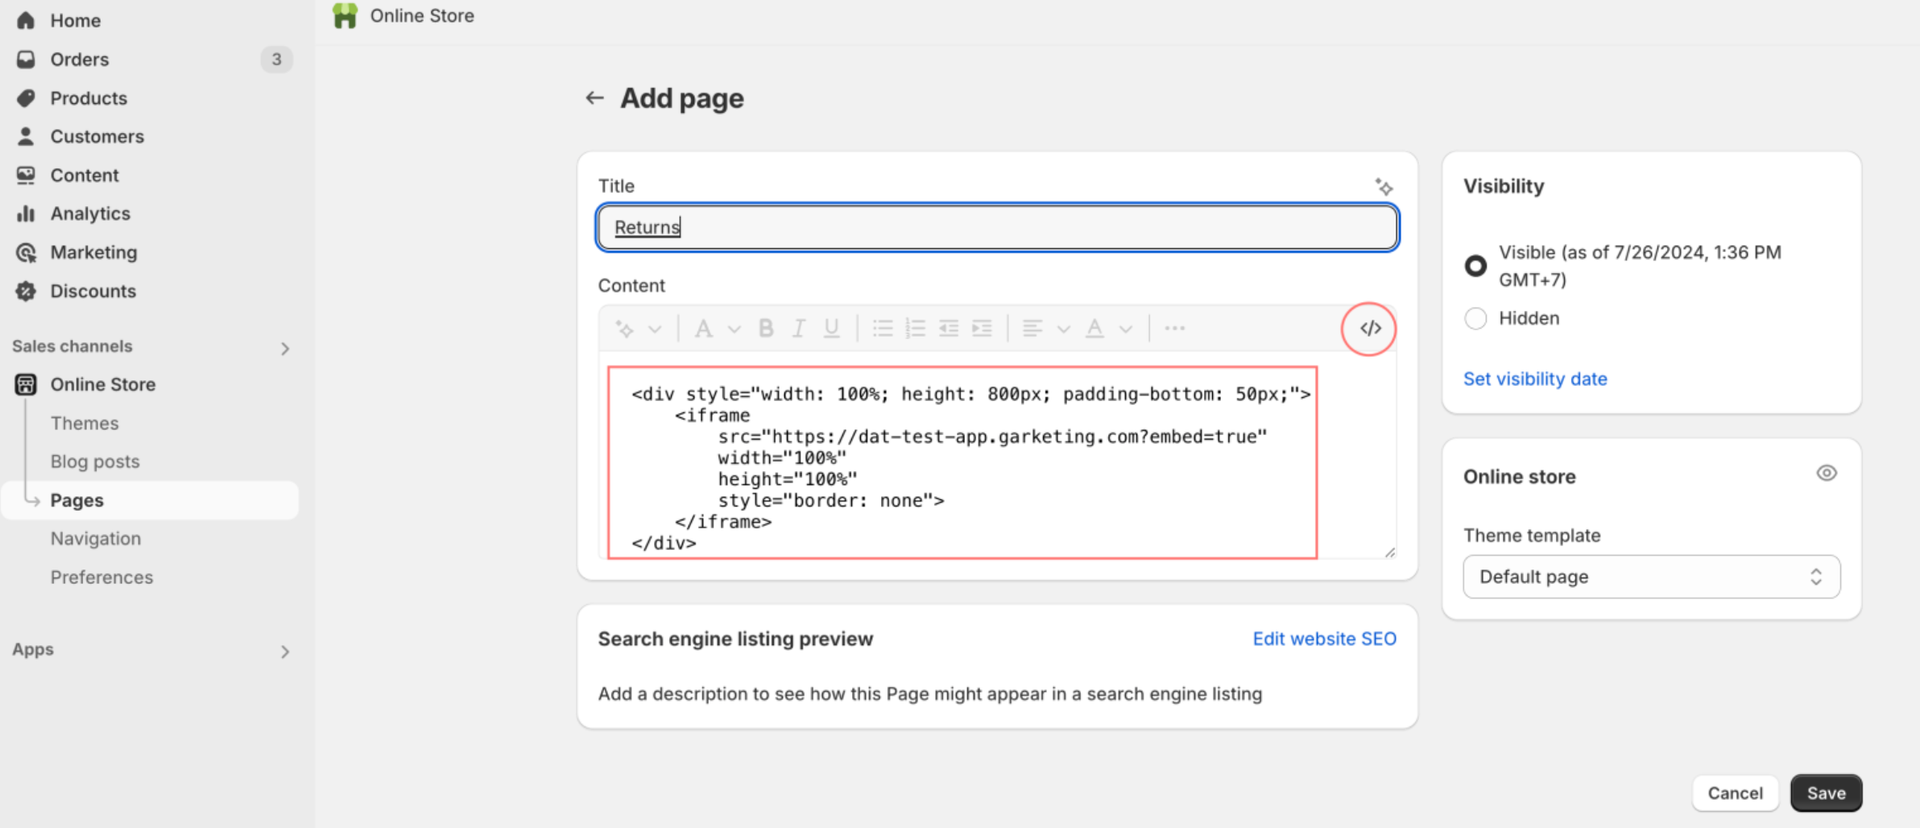Click the show HTML code view icon
Screen dimensions: 1920x828
(x=1369, y=329)
